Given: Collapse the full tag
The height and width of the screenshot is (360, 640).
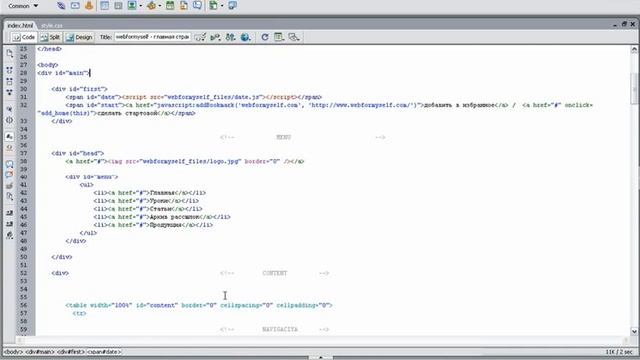Looking at the screenshot, I should tap(9, 70).
